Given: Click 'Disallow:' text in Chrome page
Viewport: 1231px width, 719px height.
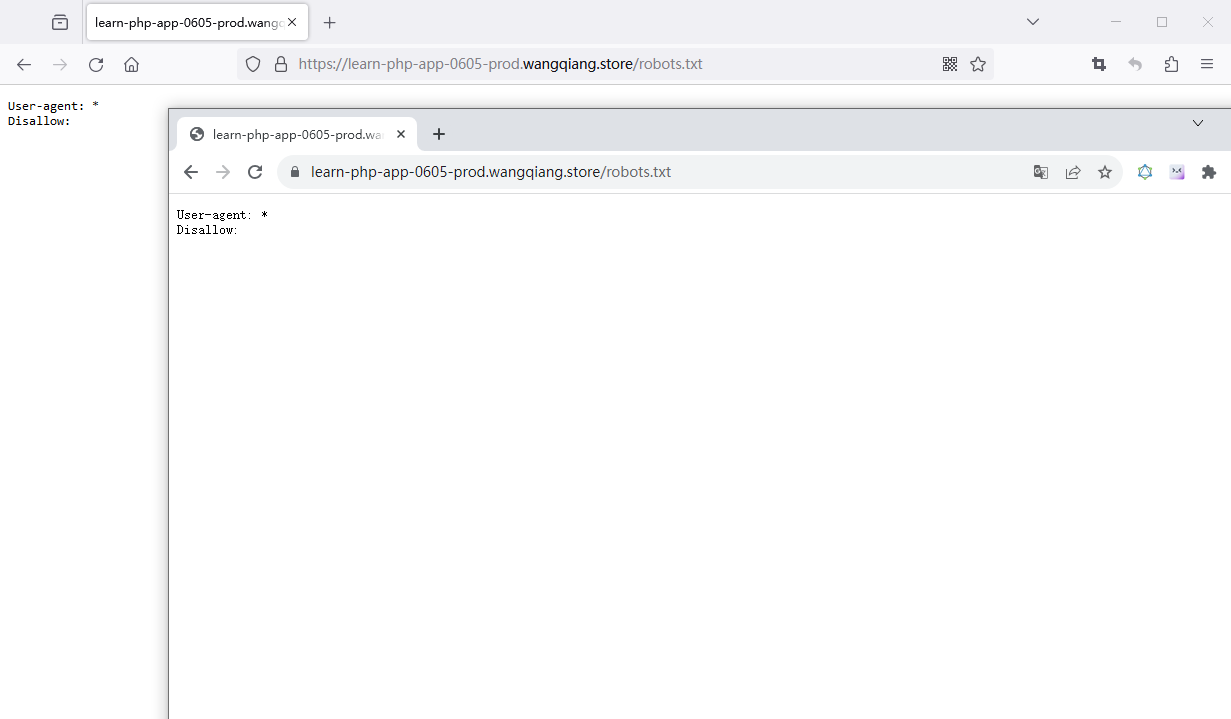Looking at the screenshot, I should tap(207, 230).
